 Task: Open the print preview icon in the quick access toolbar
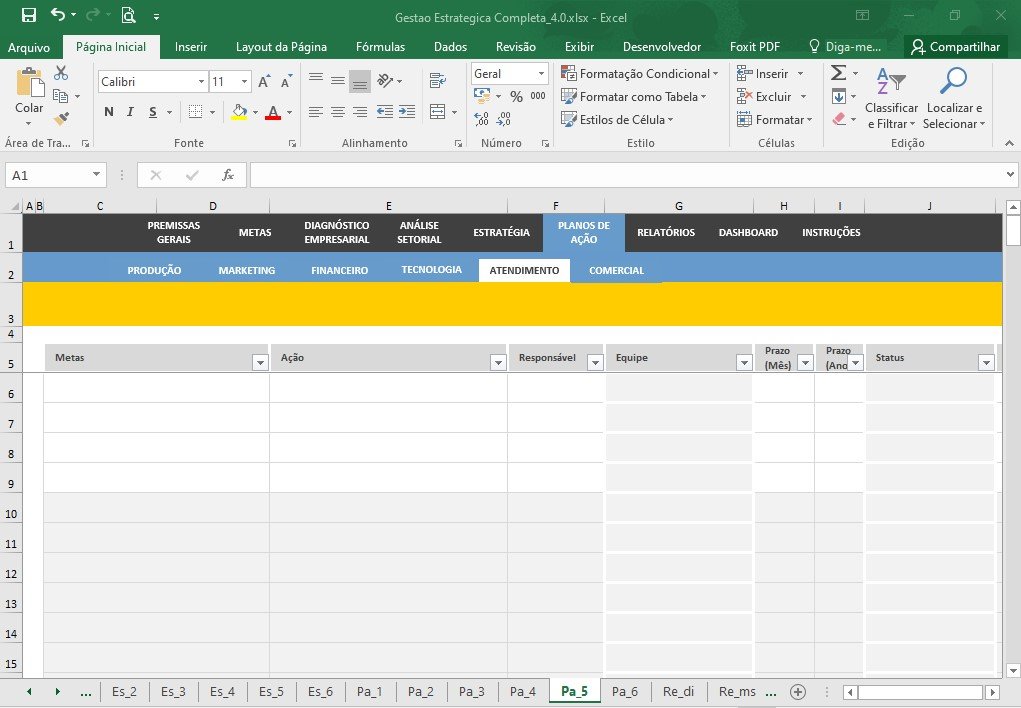pos(128,15)
